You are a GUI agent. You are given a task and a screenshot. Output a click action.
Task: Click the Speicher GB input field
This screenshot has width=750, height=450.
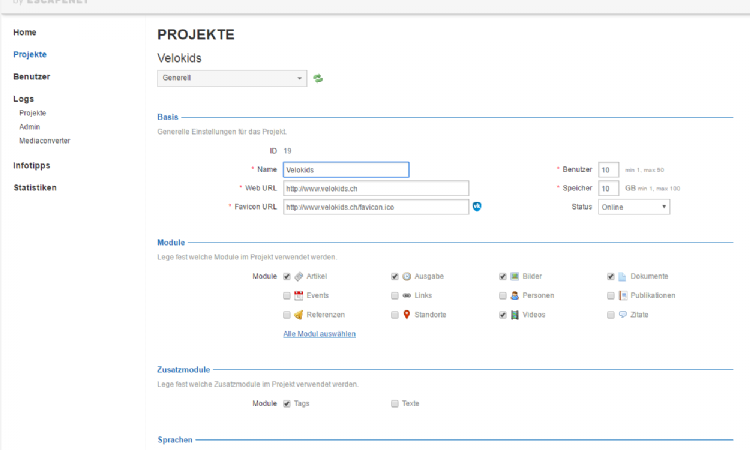coord(609,188)
